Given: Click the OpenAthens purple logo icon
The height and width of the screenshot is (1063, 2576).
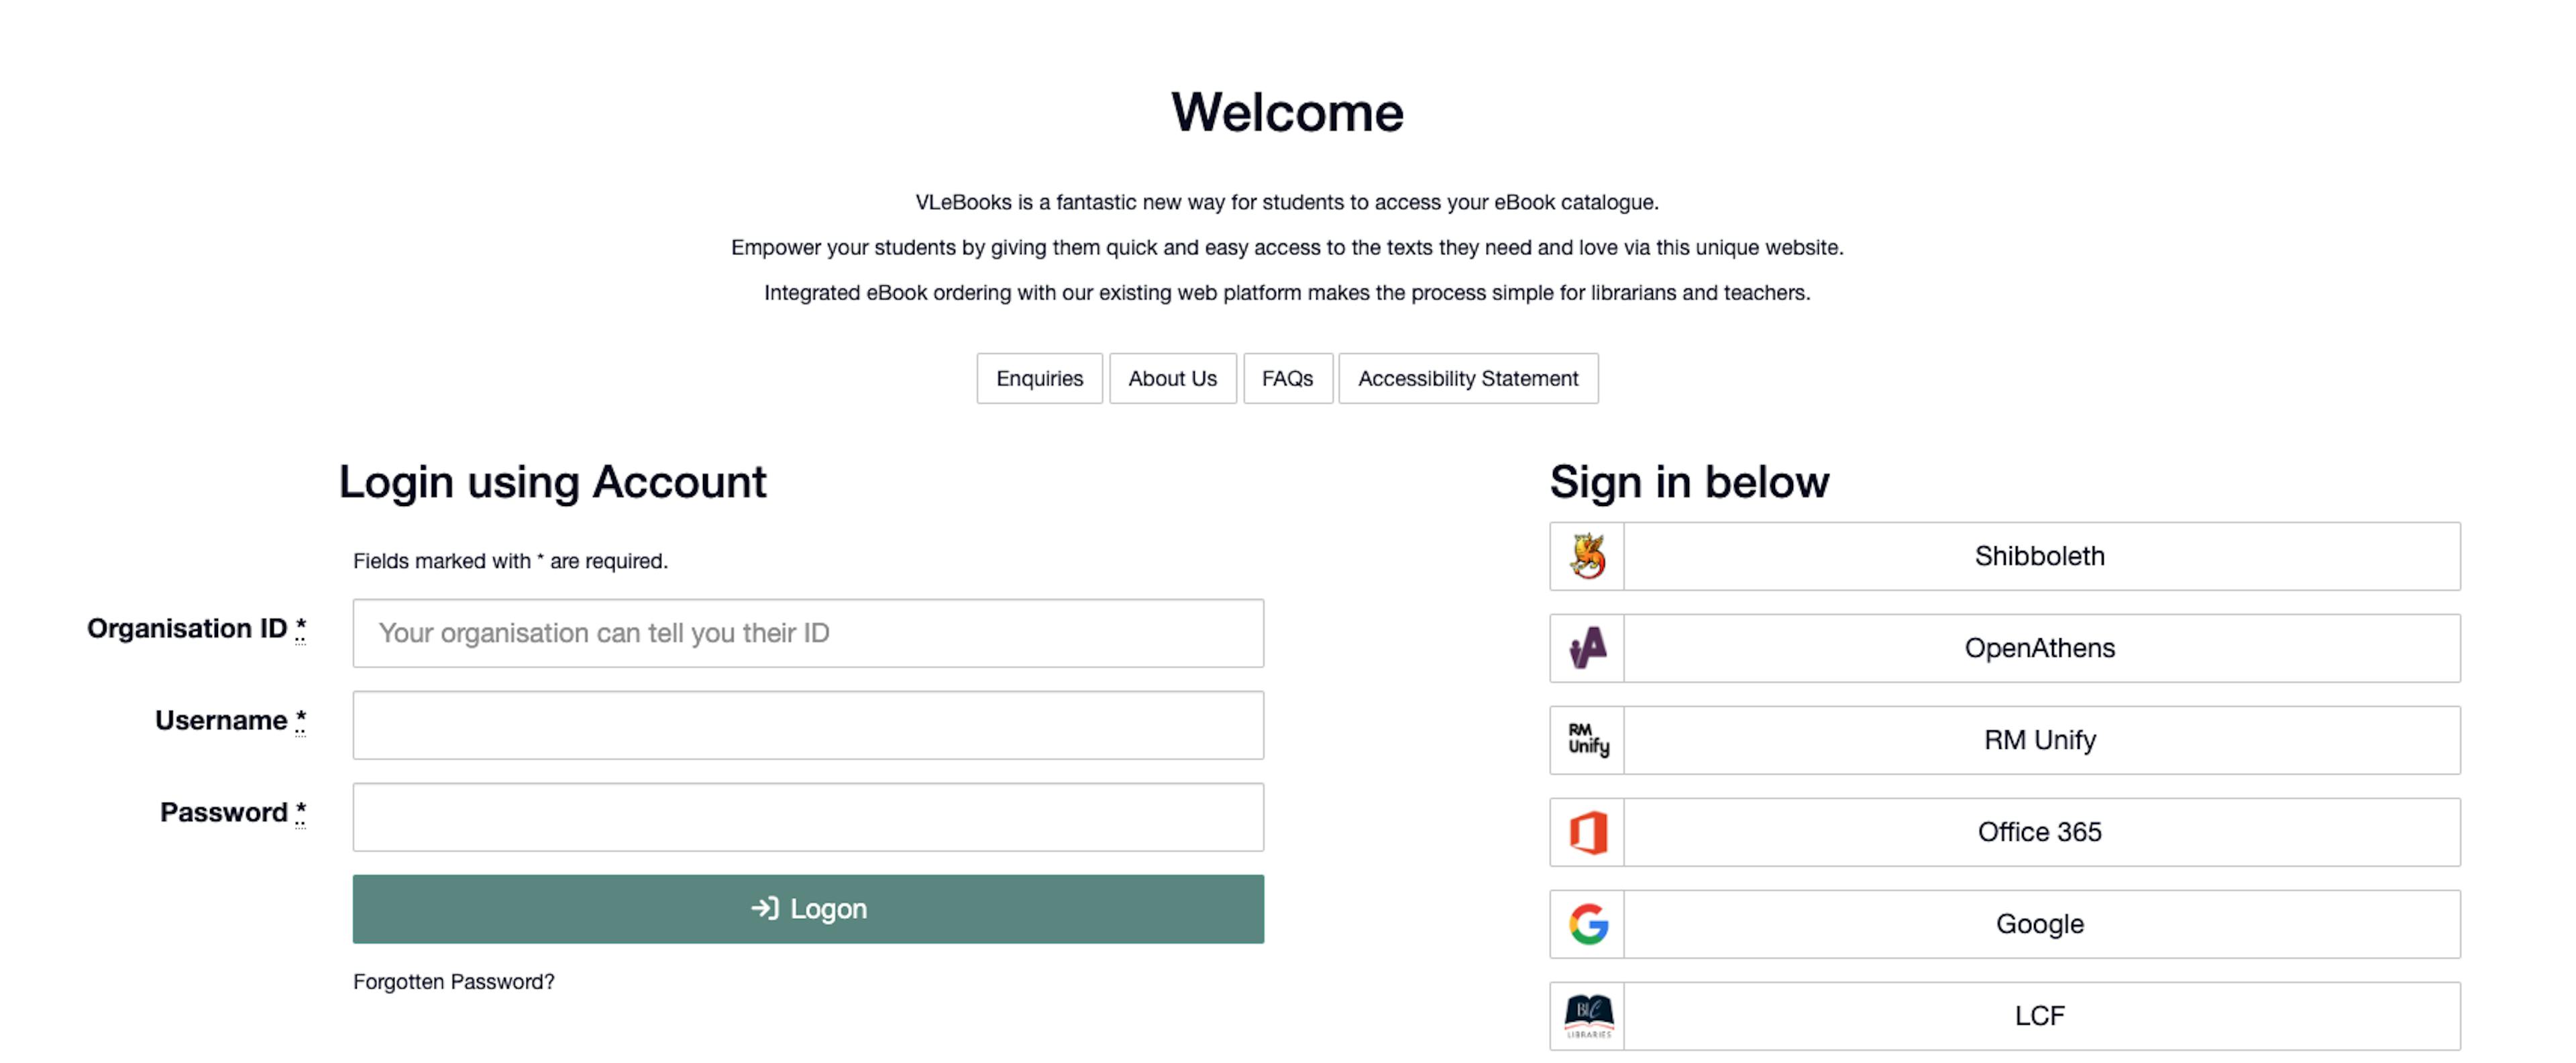Looking at the screenshot, I should (x=1587, y=648).
